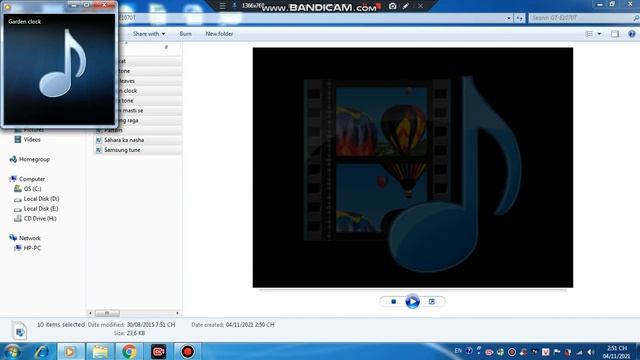Play the previewed audio file

coord(412,302)
